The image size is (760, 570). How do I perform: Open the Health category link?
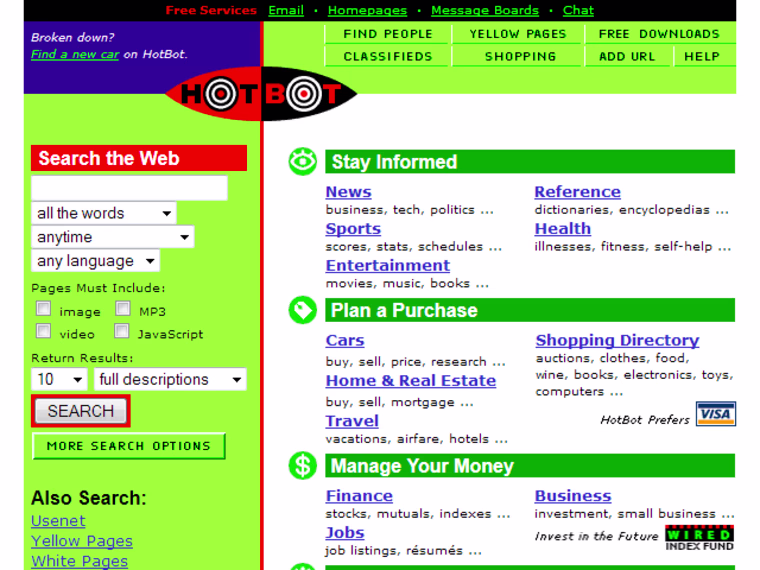point(563,228)
